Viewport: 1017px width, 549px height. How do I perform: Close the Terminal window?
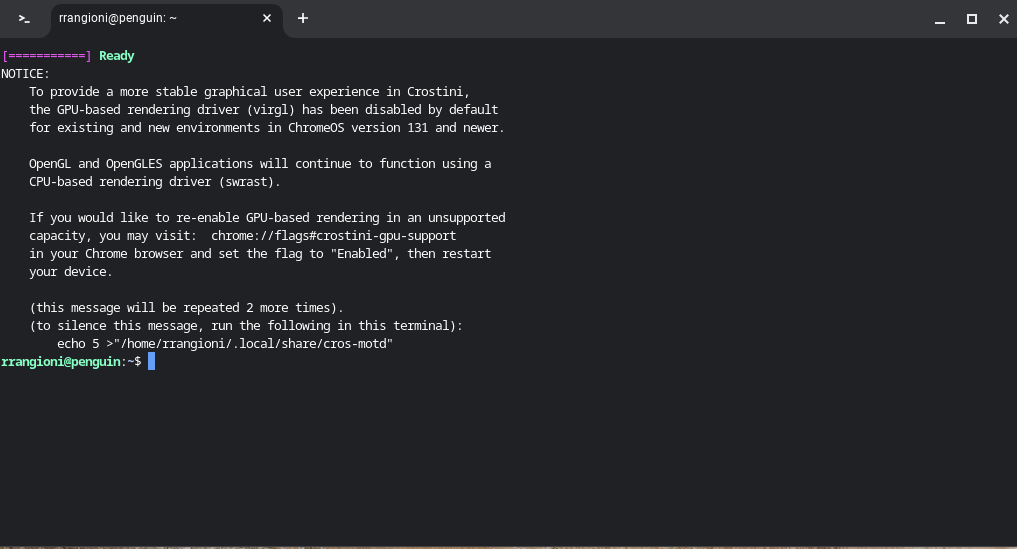[x=1003, y=19]
